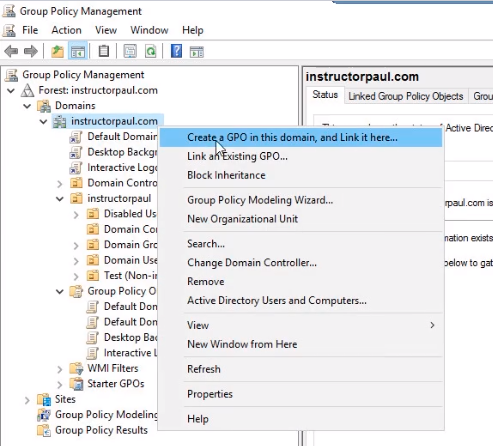This screenshot has width=493, height=446.
Task: Click the Group Policy Modeling icon
Action: (x=44, y=415)
